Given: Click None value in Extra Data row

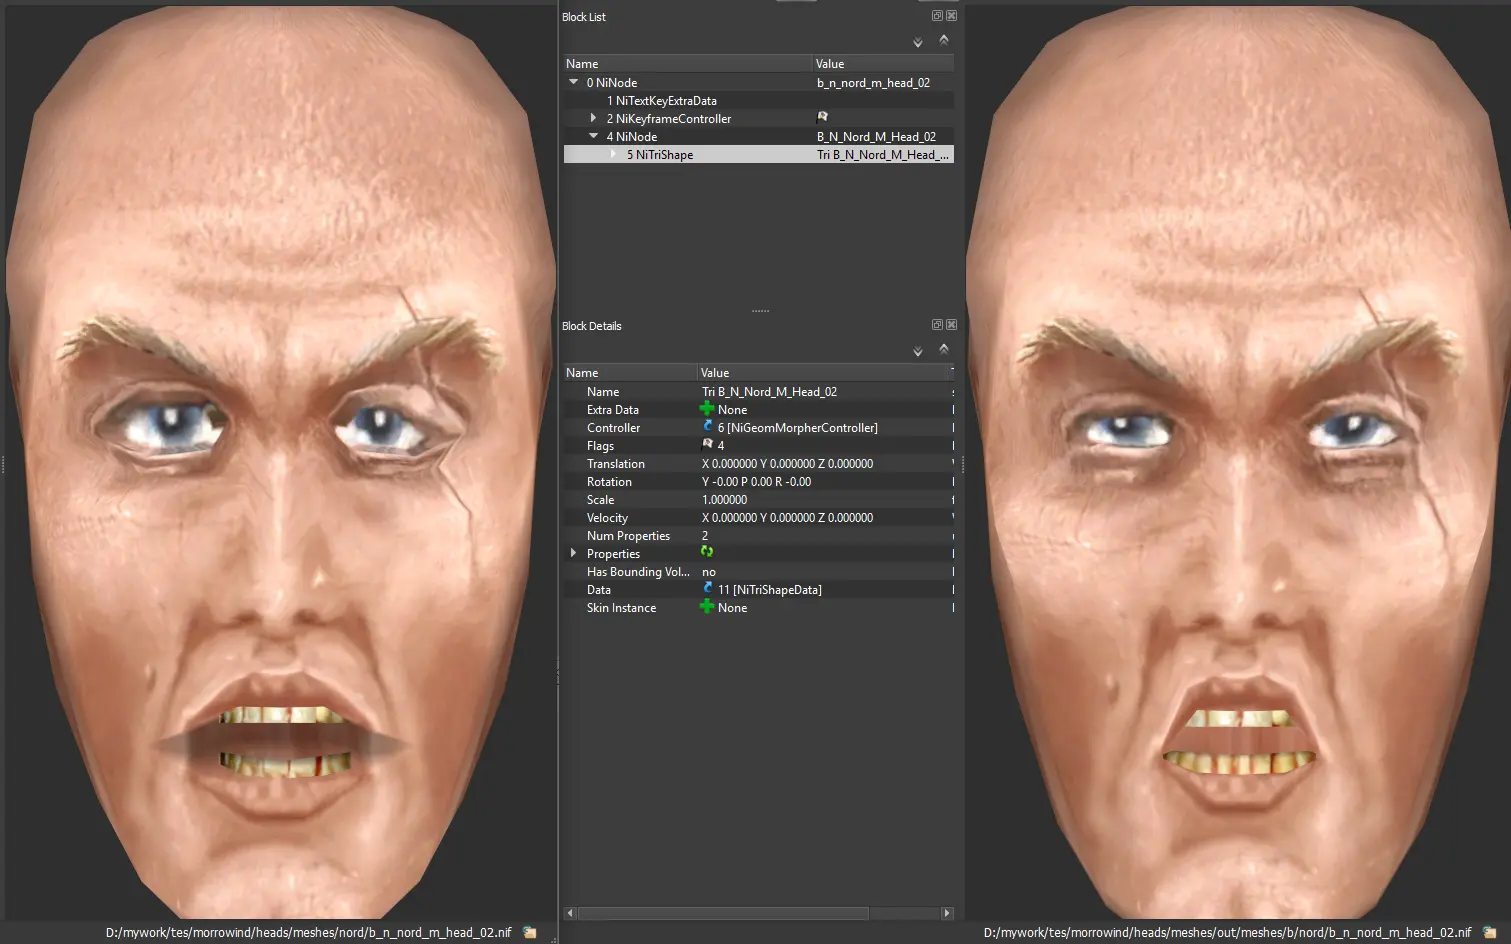Looking at the screenshot, I should click(x=732, y=410).
